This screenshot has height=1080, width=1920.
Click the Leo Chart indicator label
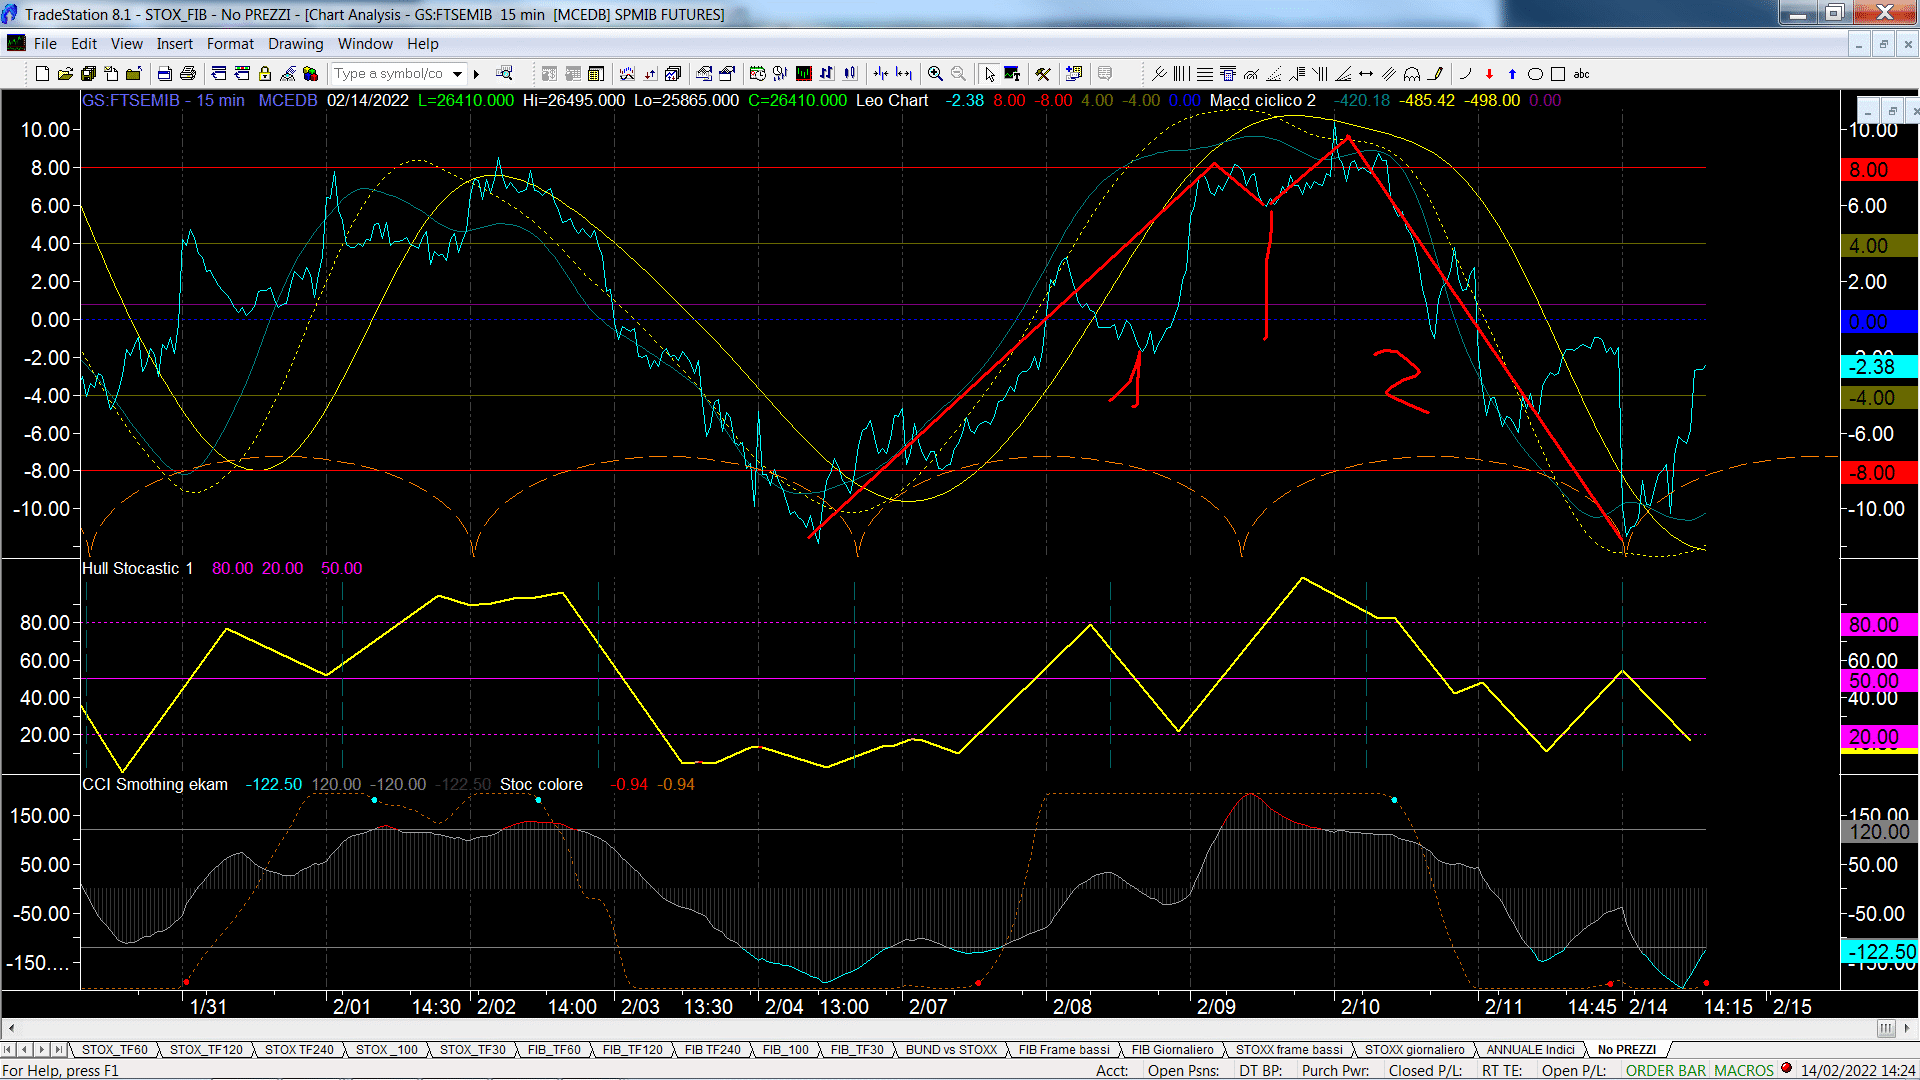pyautogui.click(x=892, y=100)
